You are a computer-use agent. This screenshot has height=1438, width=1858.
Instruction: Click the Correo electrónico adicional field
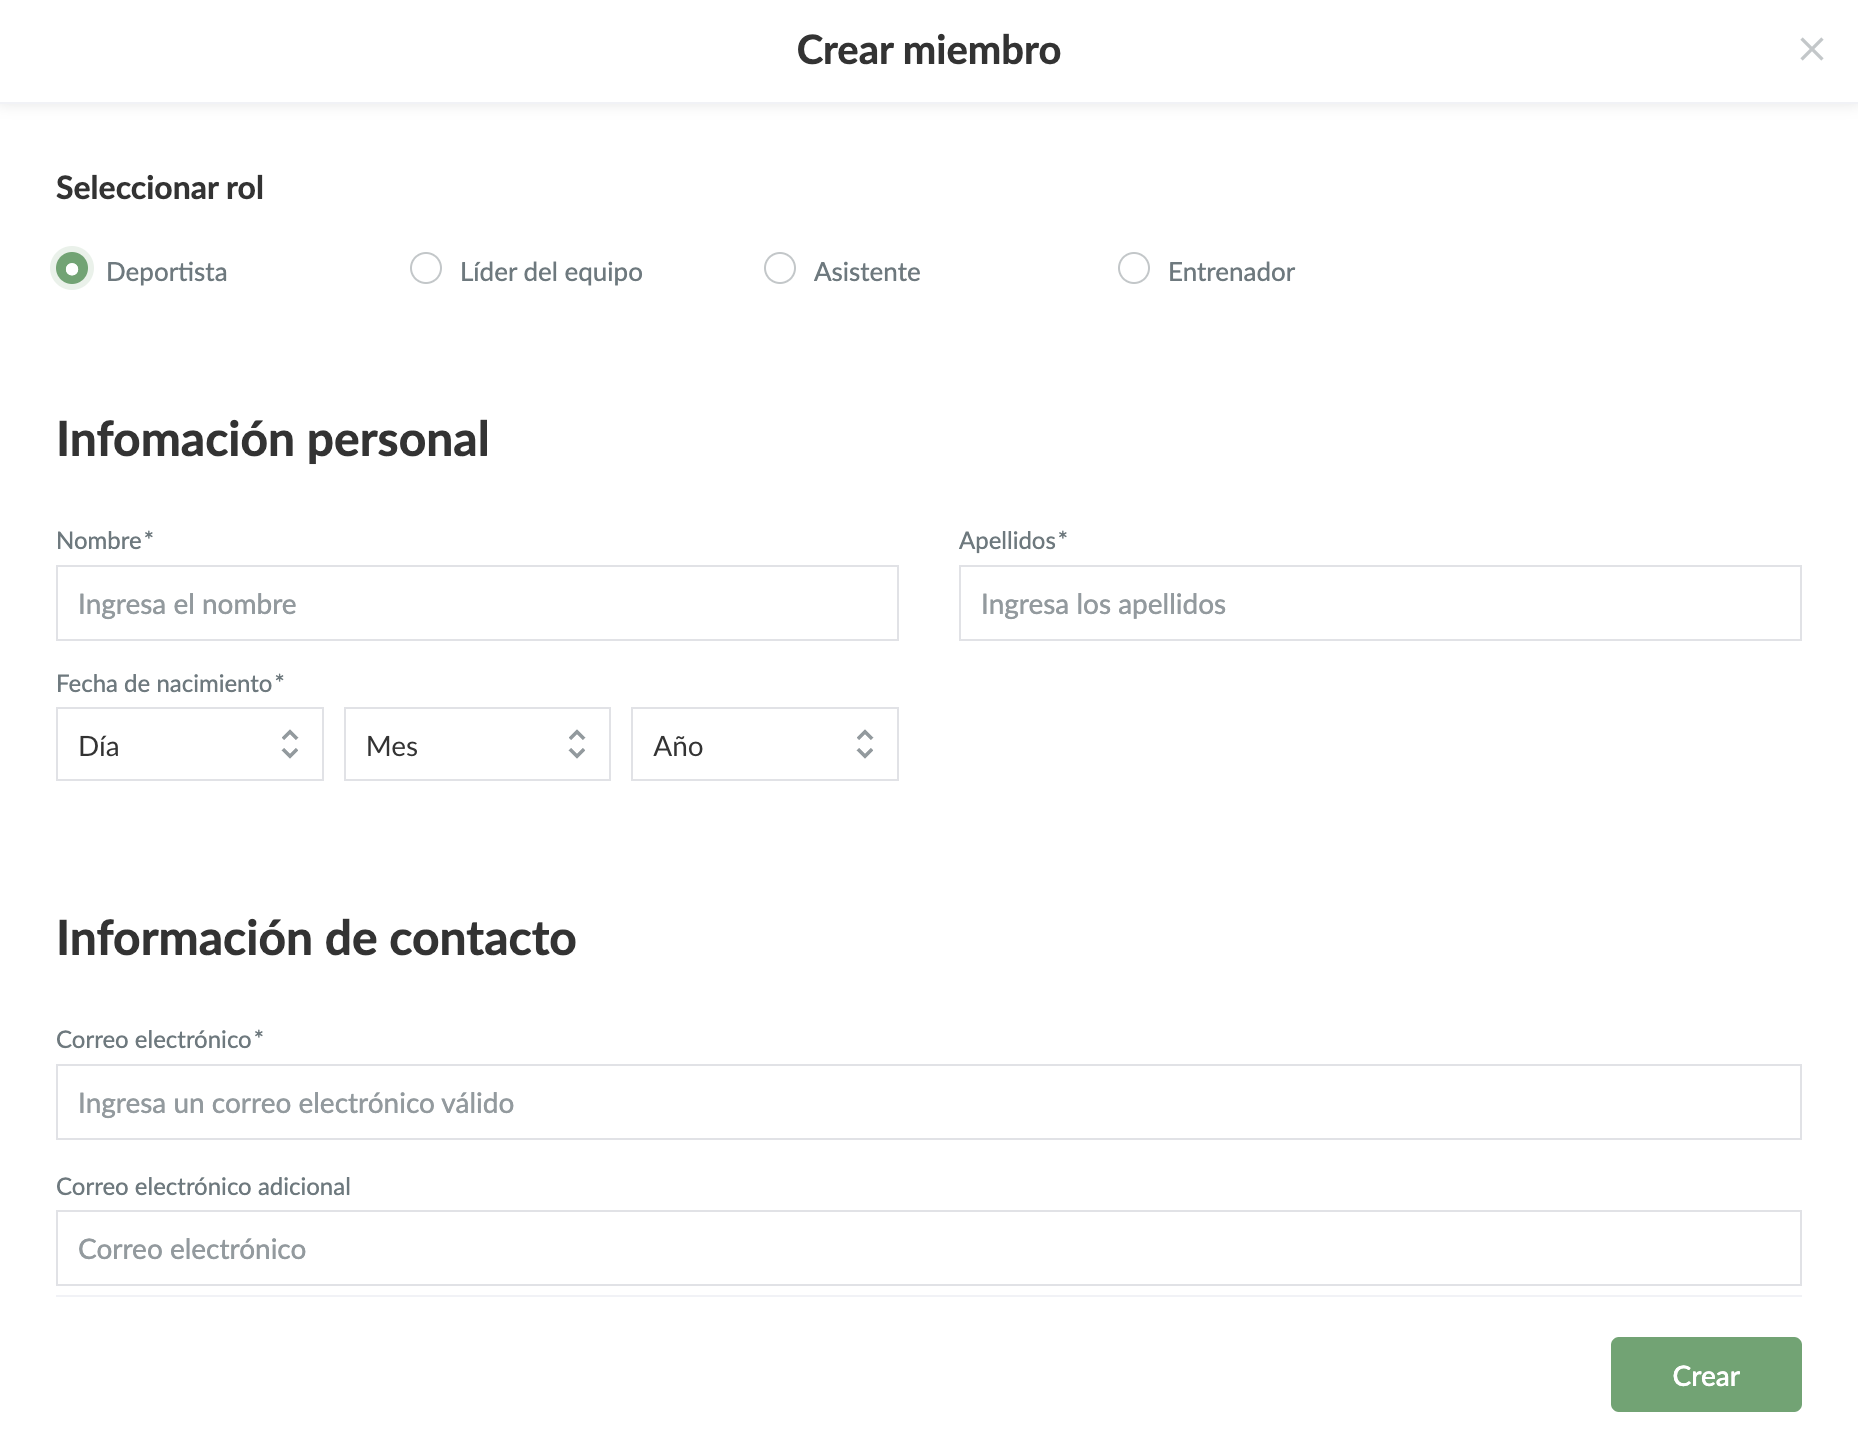click(x=928, y=1249)
